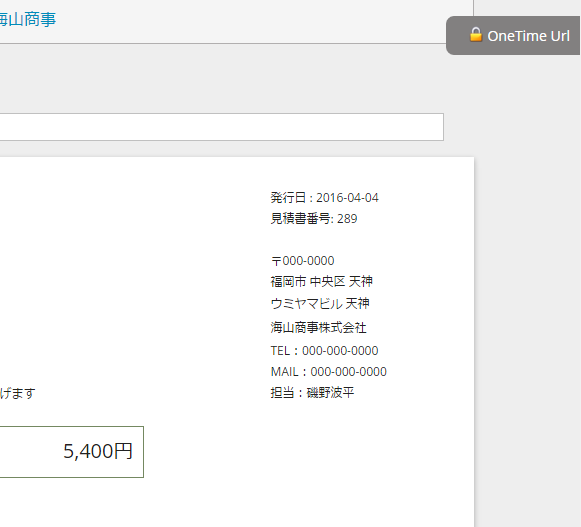Click the 担当:磯野波平 contact person
Screen dimensions: 581x527
pos(312,392)
